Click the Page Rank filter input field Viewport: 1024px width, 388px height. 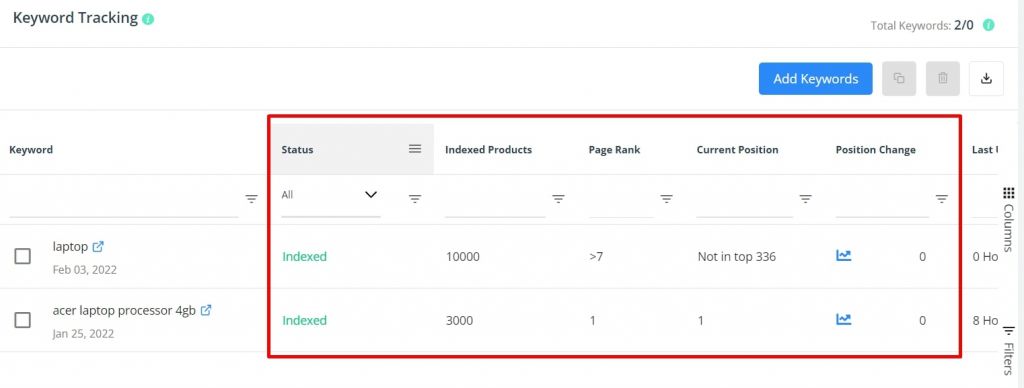620,201
